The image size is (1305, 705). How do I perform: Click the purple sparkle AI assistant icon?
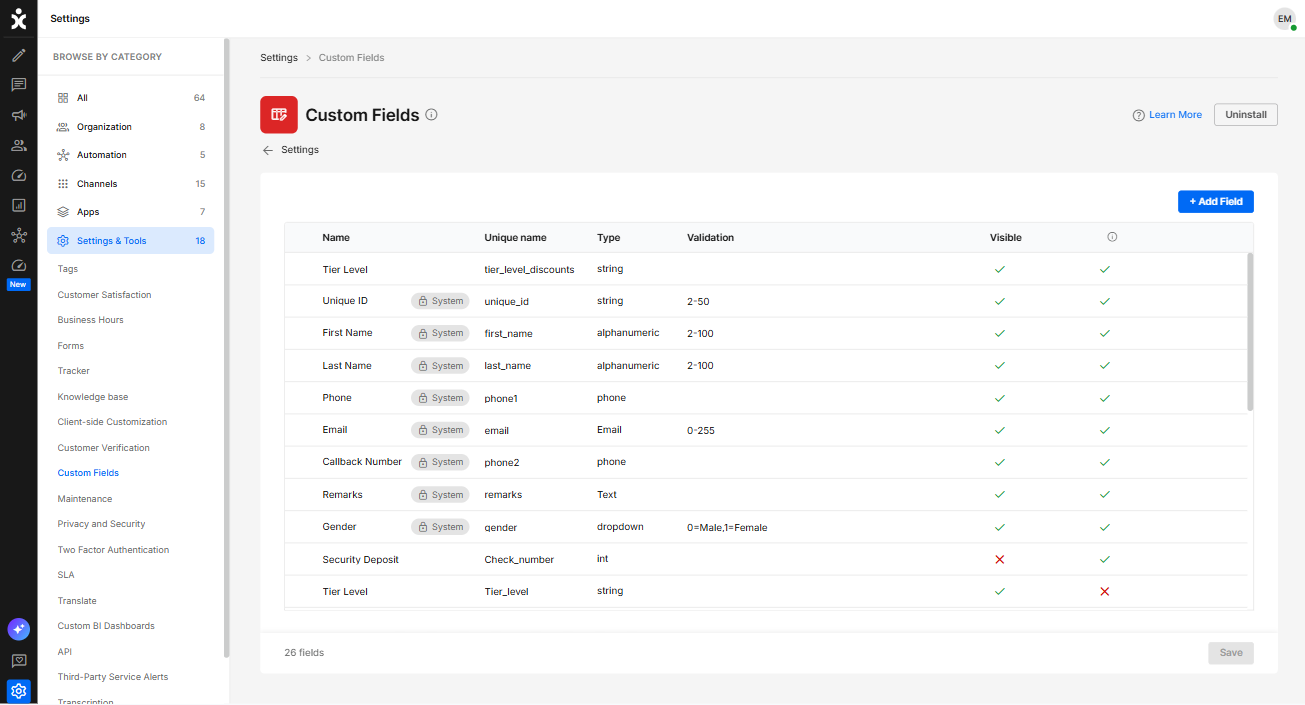(x=18, y=629)
